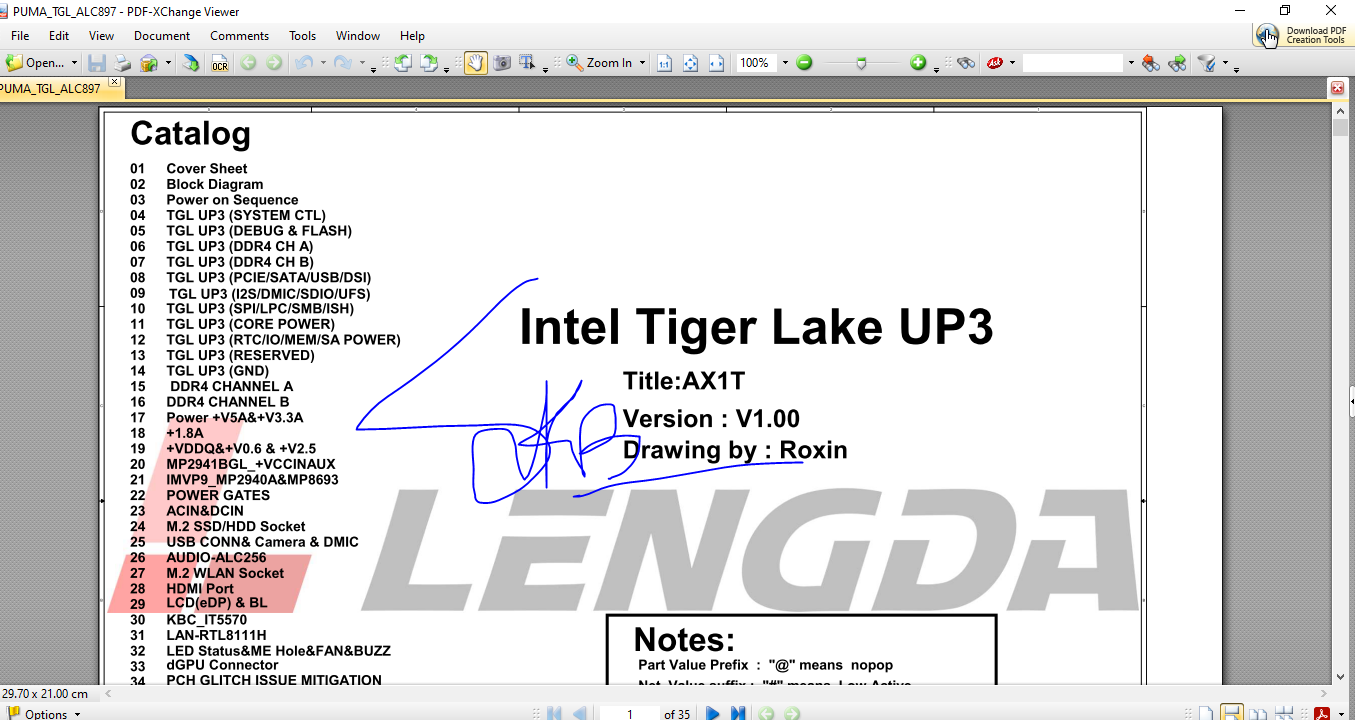Switch to continuous facing pages layout
The width and height of the screenshot is (1355, 720).
point(1283,714)
